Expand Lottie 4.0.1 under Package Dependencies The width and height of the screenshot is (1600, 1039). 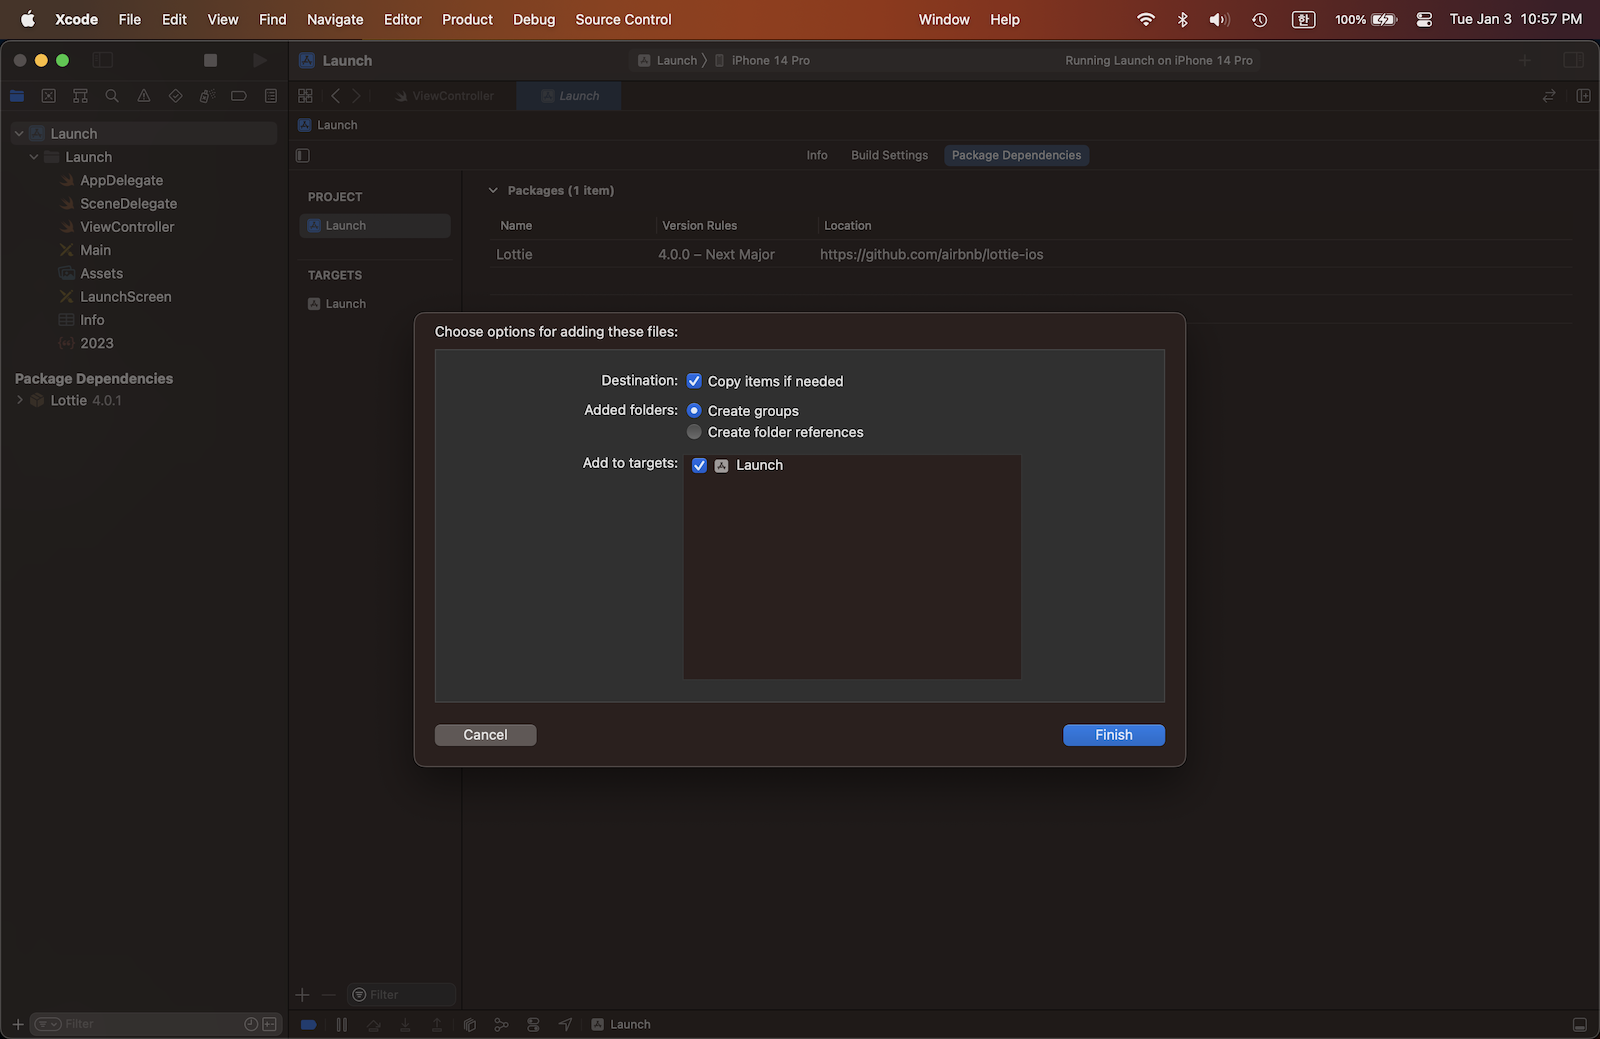pyautogui.click(x=19, y=399)
